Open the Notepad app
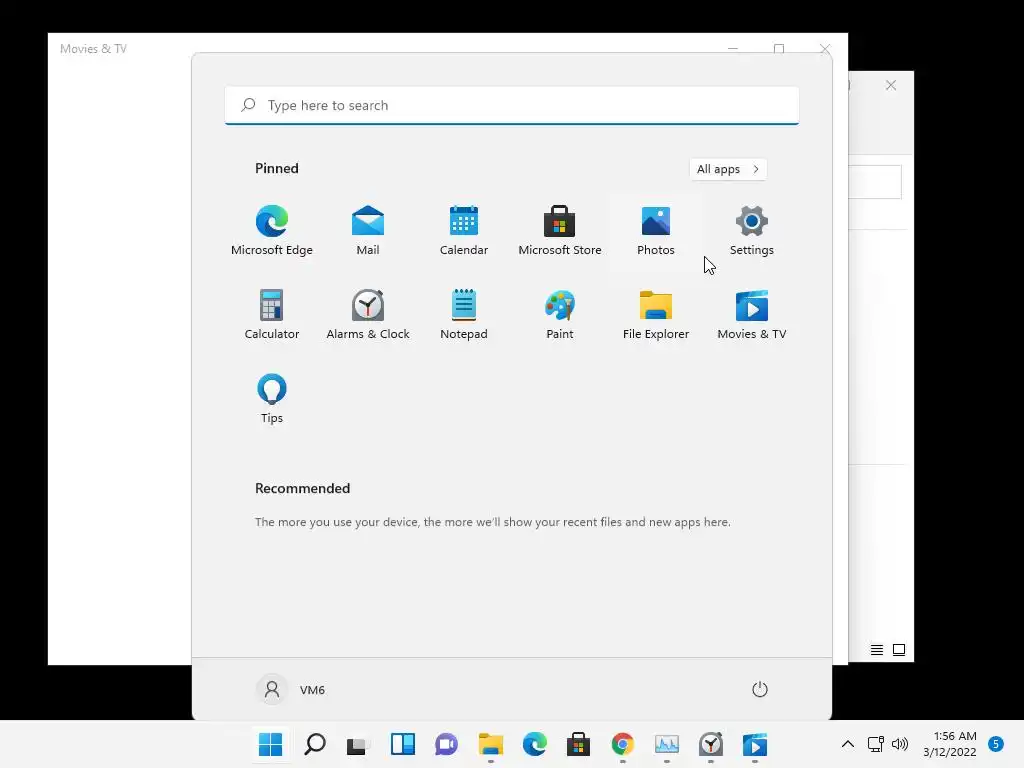The height and width of the screenshot is (768, 1024). coord(464,314)
